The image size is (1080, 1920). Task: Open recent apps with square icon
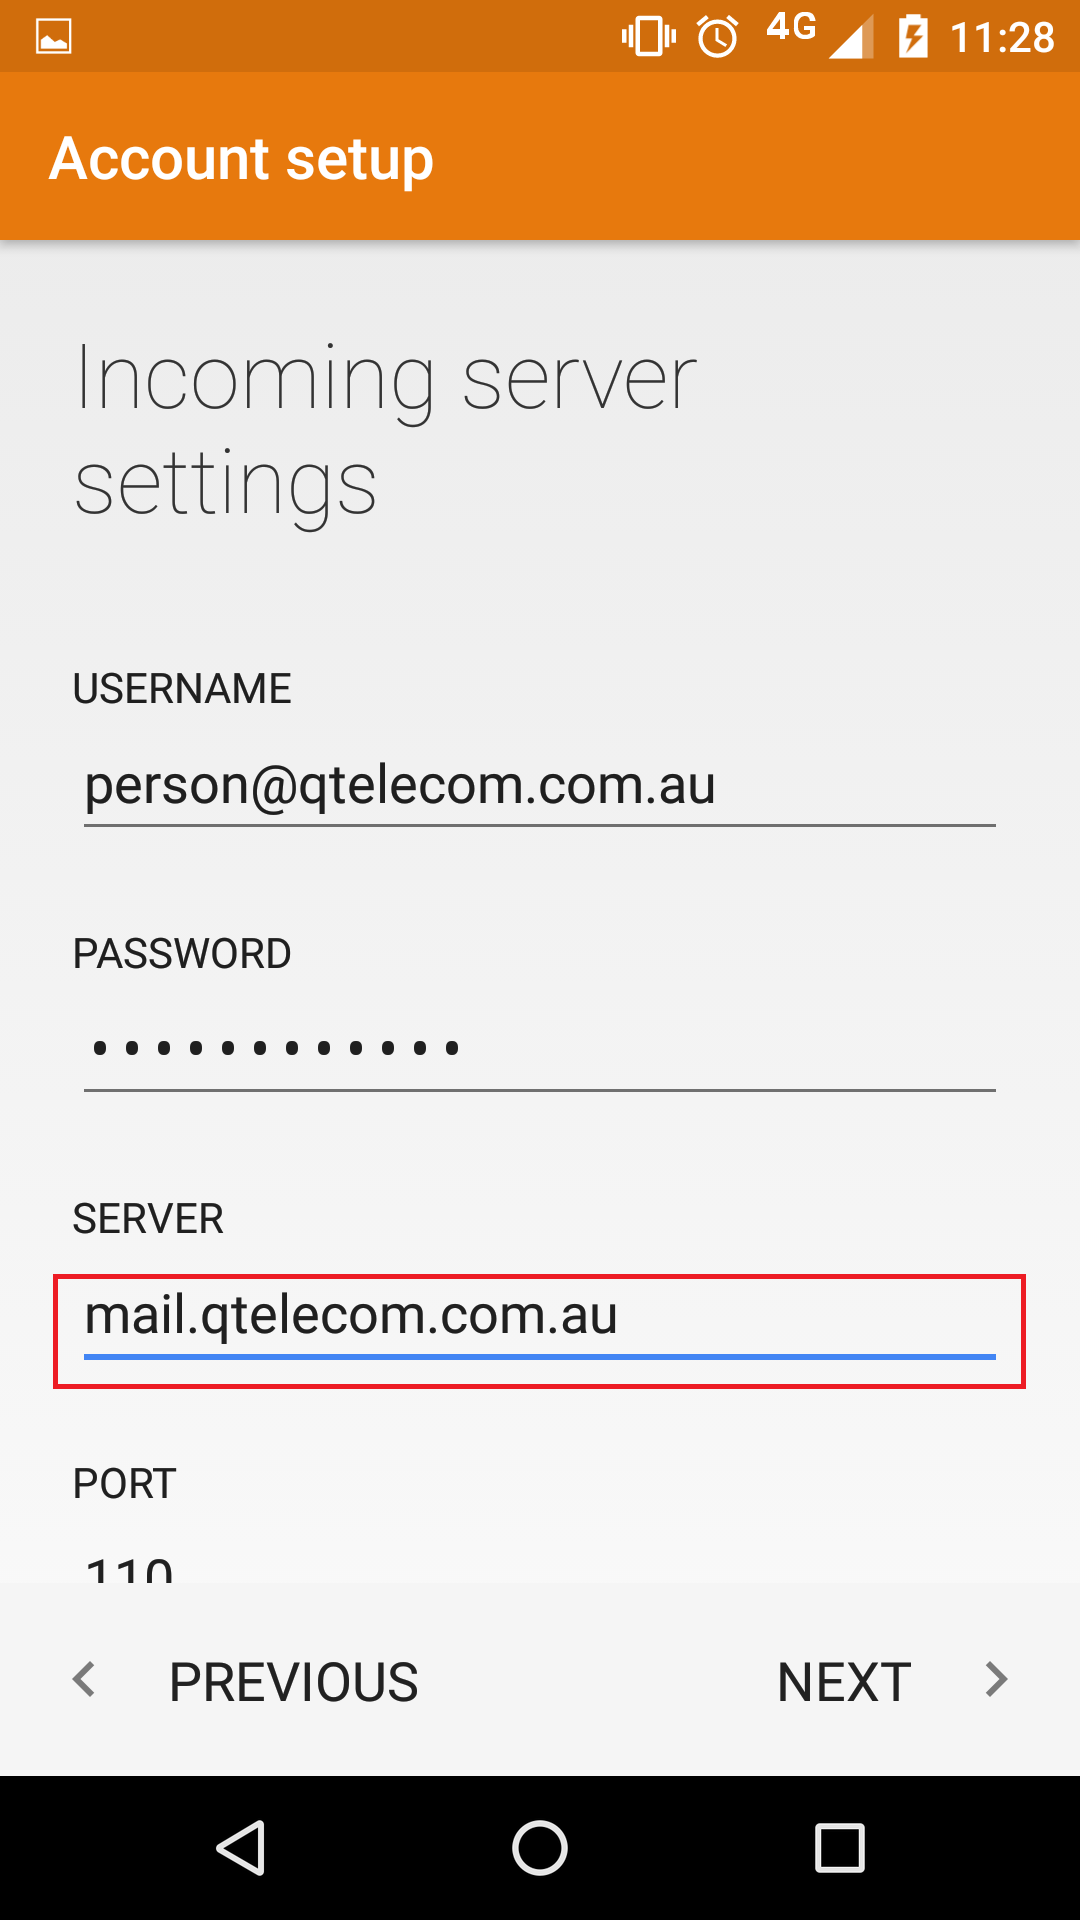pyautogui.click(x=840, y=1847)
